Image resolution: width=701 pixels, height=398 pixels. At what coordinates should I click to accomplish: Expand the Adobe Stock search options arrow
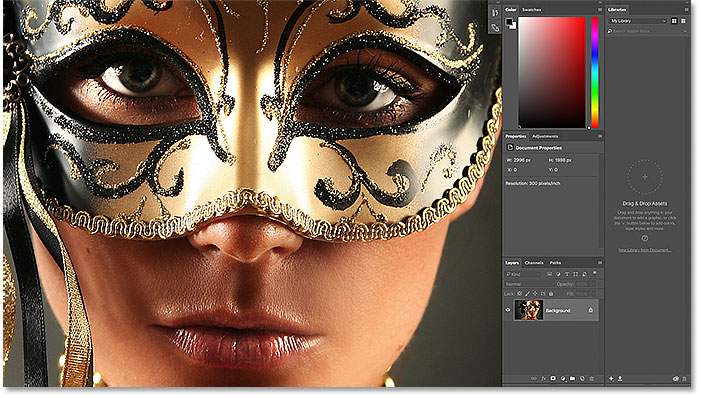[685, 31]
